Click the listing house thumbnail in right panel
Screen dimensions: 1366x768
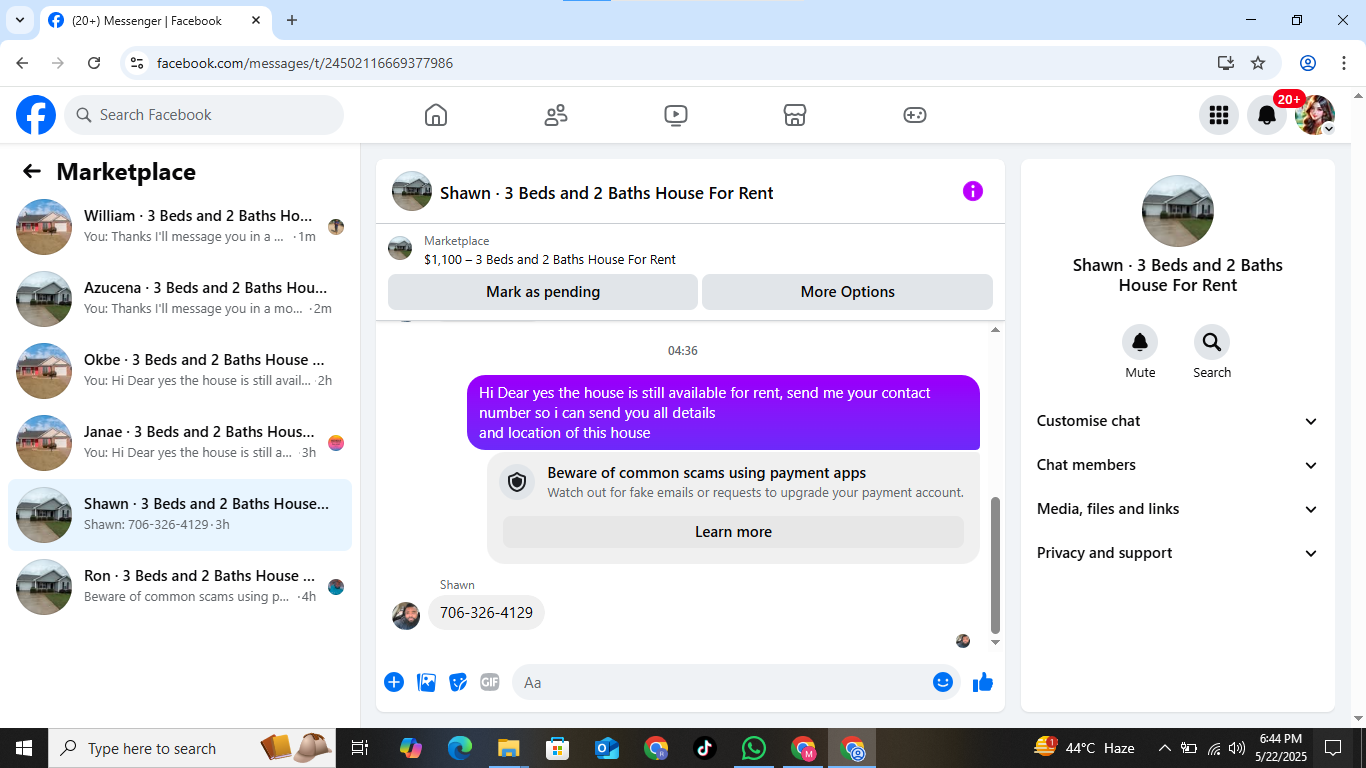point(1178,211)
